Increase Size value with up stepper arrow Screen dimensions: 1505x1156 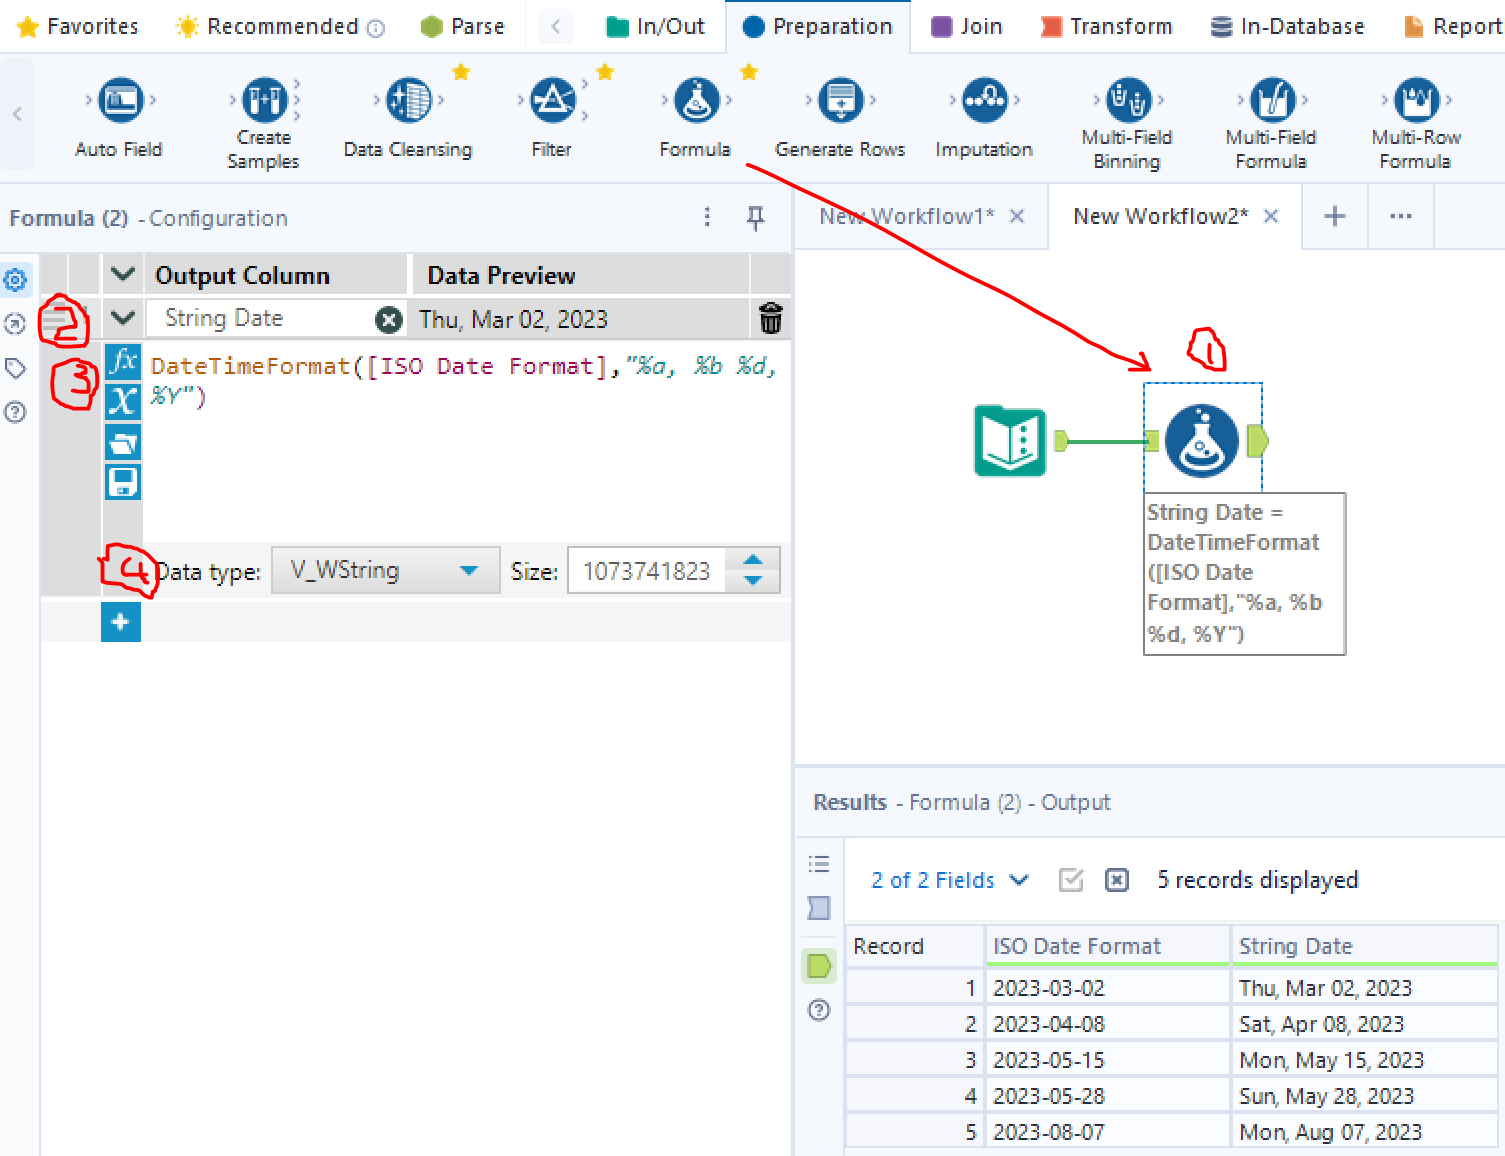click(x=754, y=561)
